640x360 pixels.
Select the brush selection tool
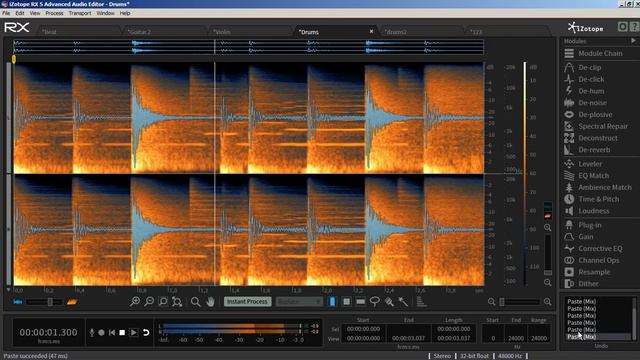pos(389,302)
